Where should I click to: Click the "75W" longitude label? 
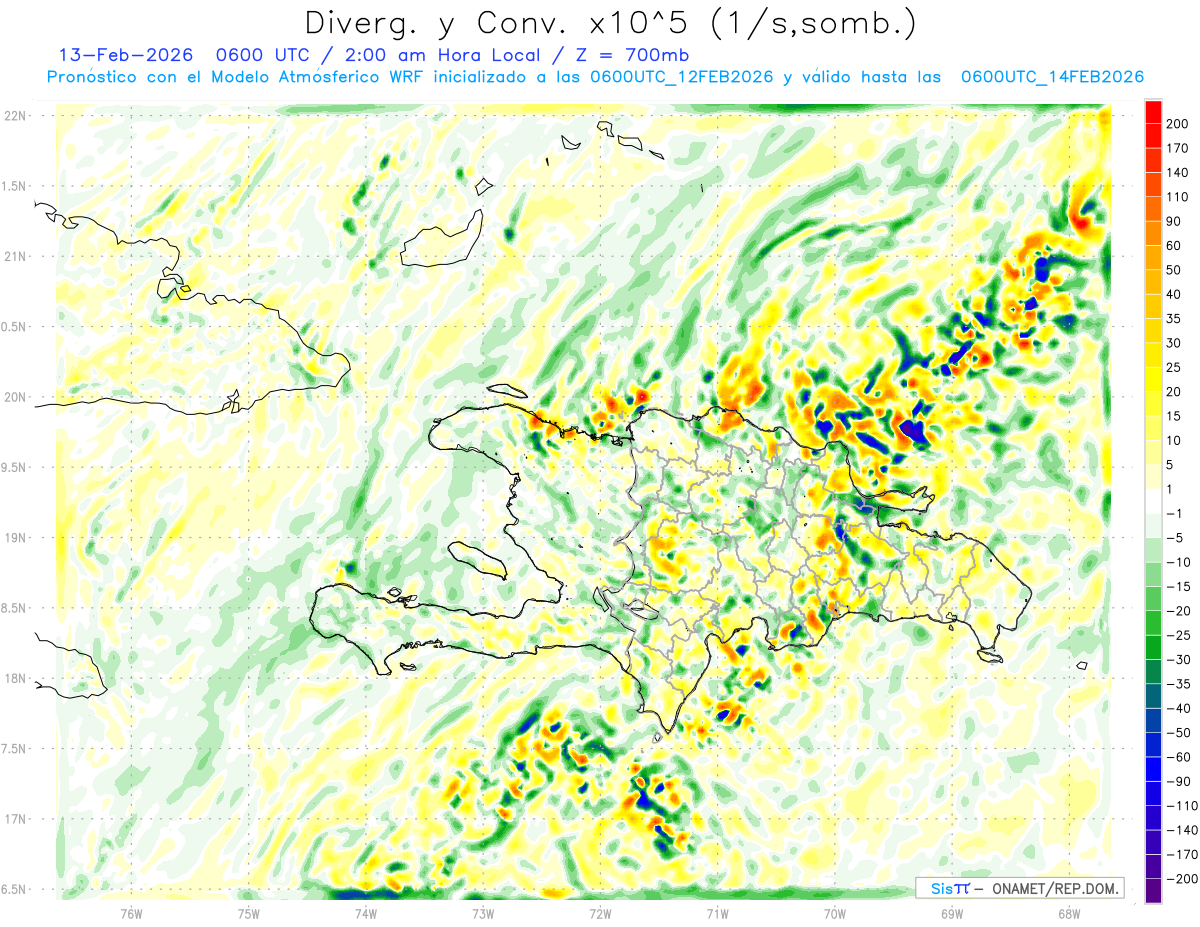[x=249, y=913]
